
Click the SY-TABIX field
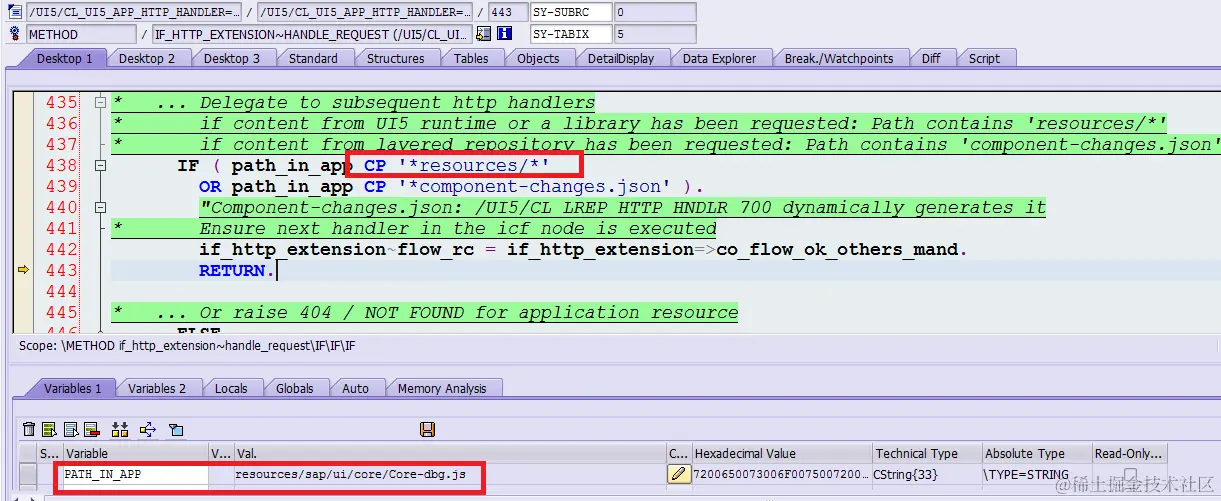tap(570, 34)
